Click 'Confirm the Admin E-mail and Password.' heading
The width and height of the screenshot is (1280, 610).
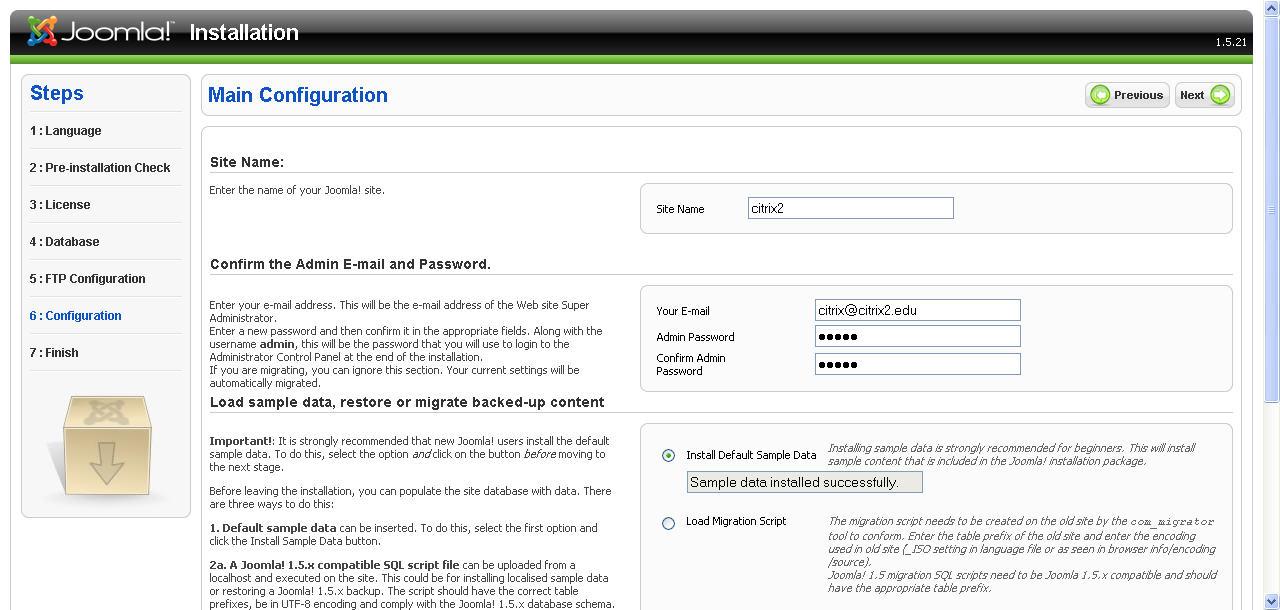(x=350, y=265)
